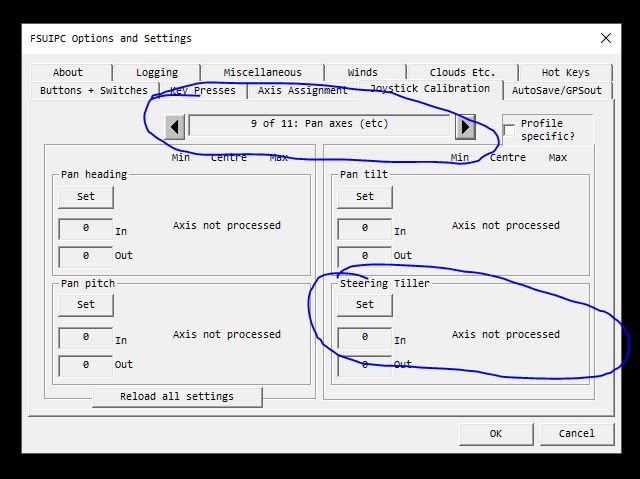
Task: Click 'Axis not processed' in Pan heading
Action: (x=227, y=226)
